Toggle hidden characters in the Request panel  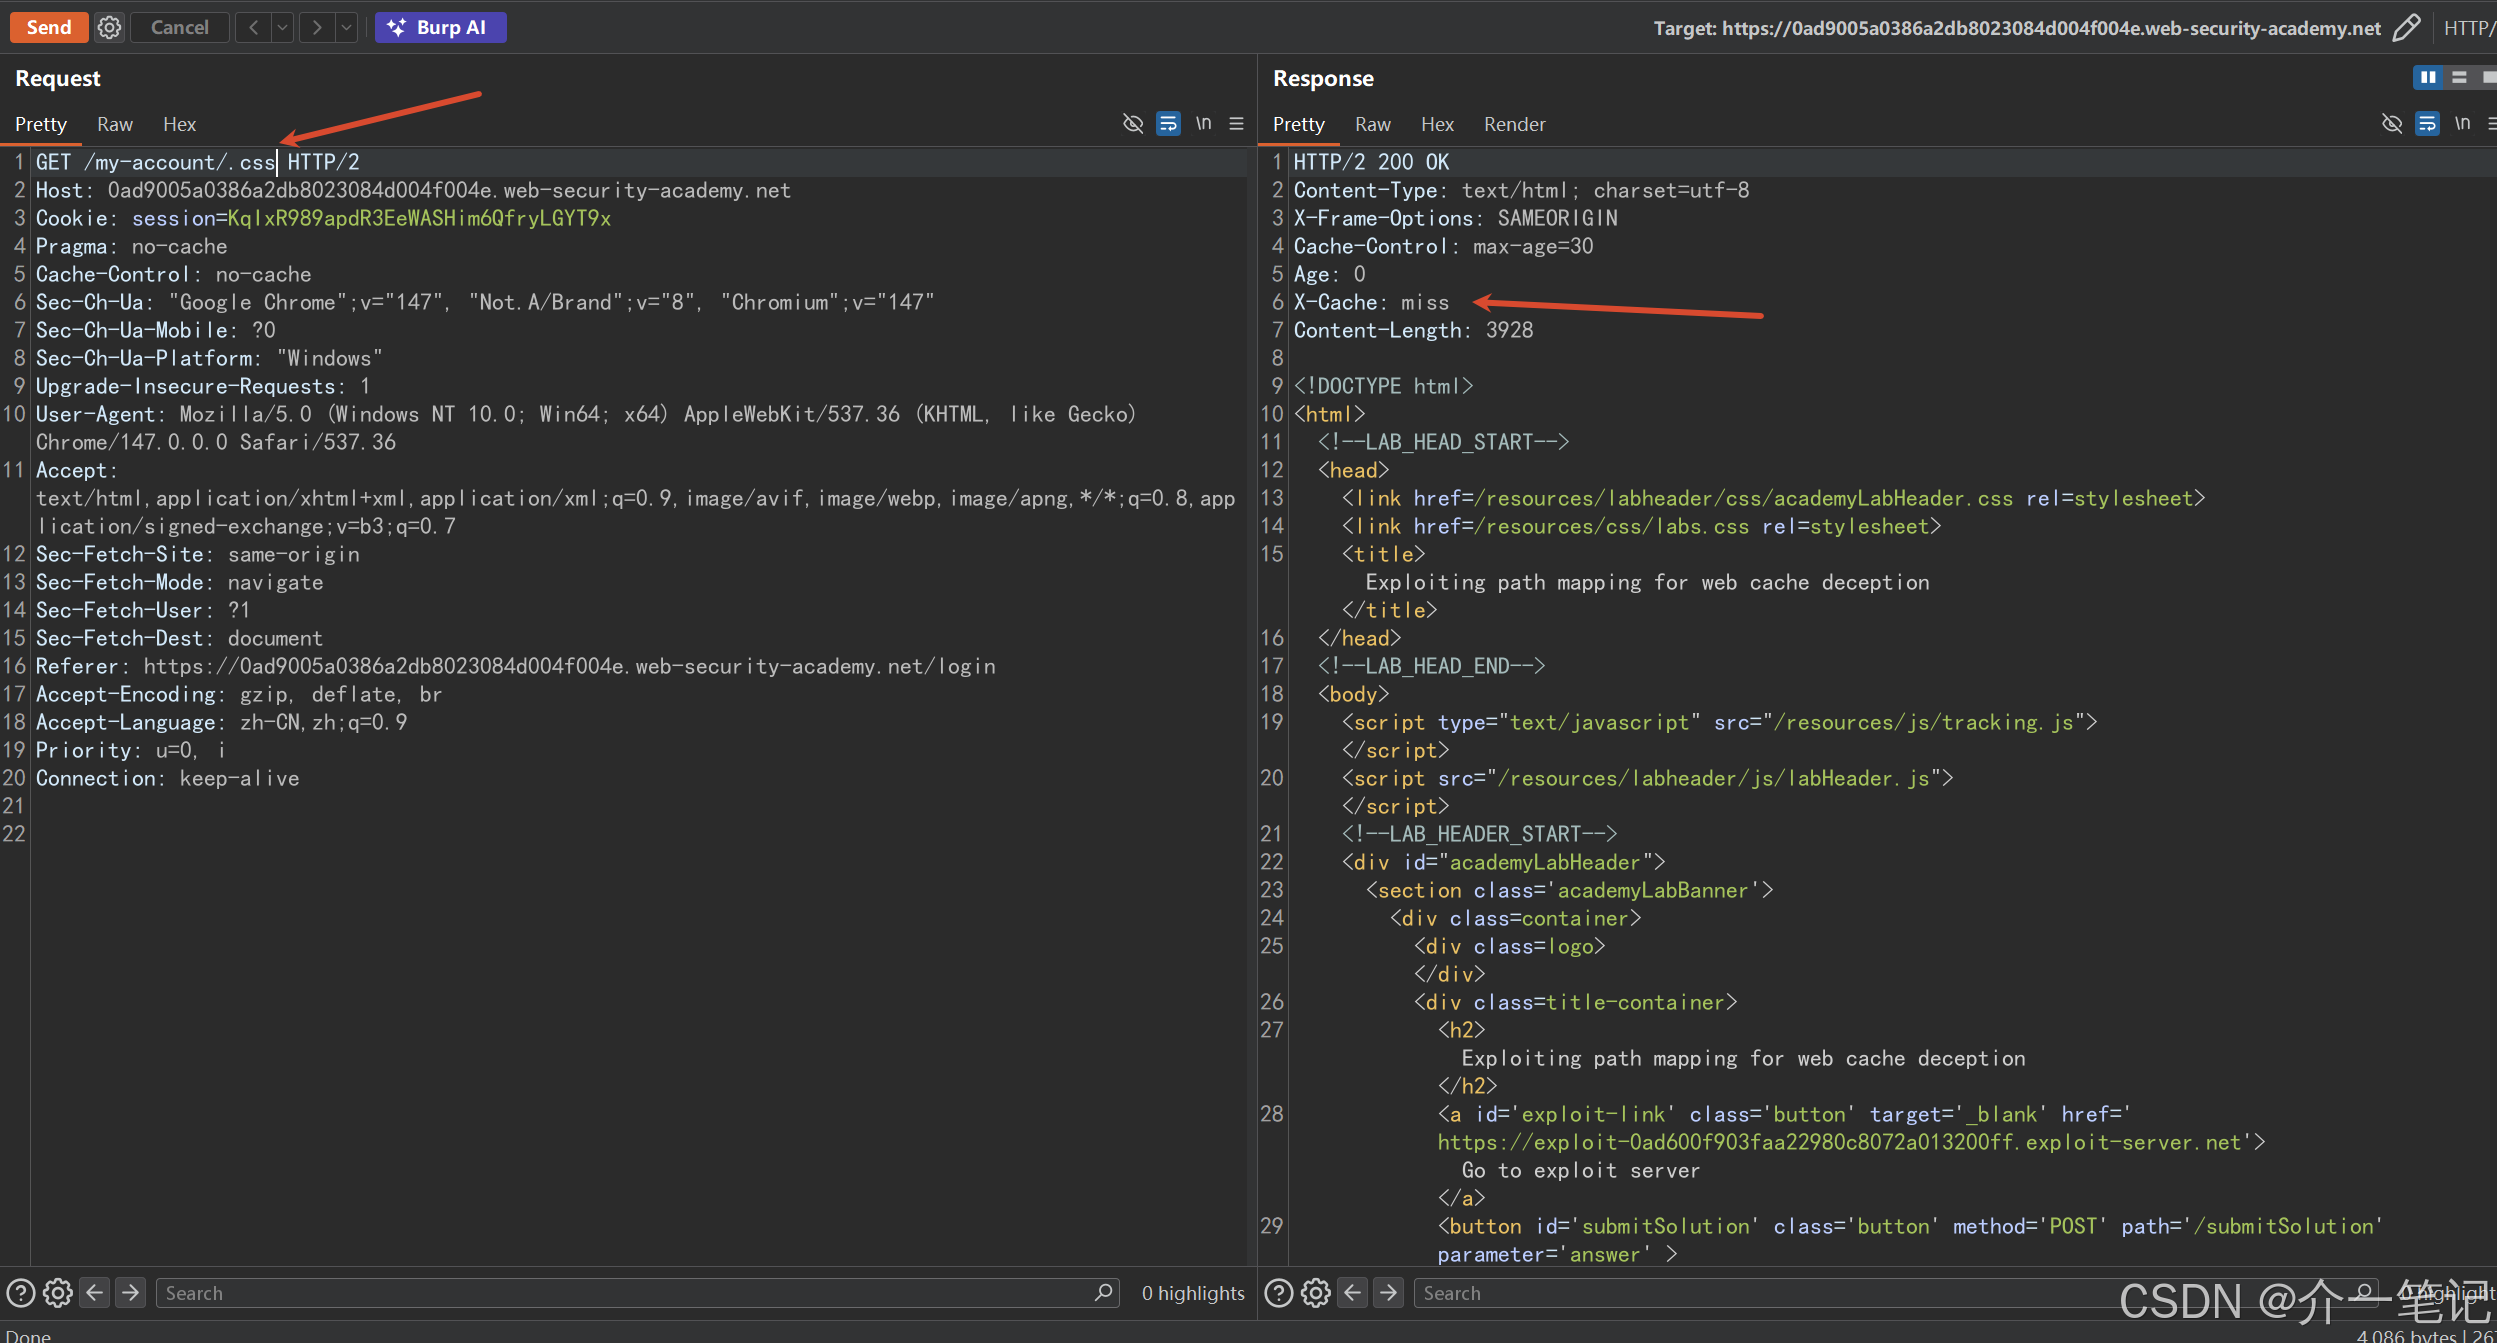pyautogui.click(x=1132, y=123)
